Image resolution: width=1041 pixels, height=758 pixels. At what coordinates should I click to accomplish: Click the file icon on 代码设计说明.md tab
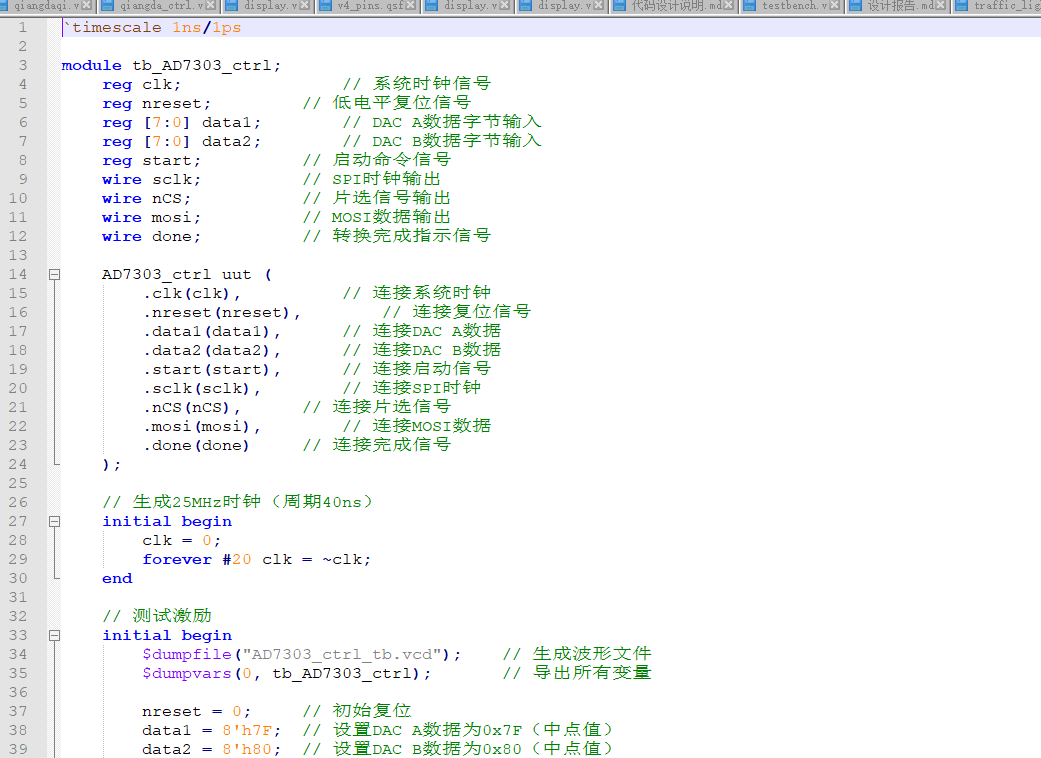pos(619,5)
